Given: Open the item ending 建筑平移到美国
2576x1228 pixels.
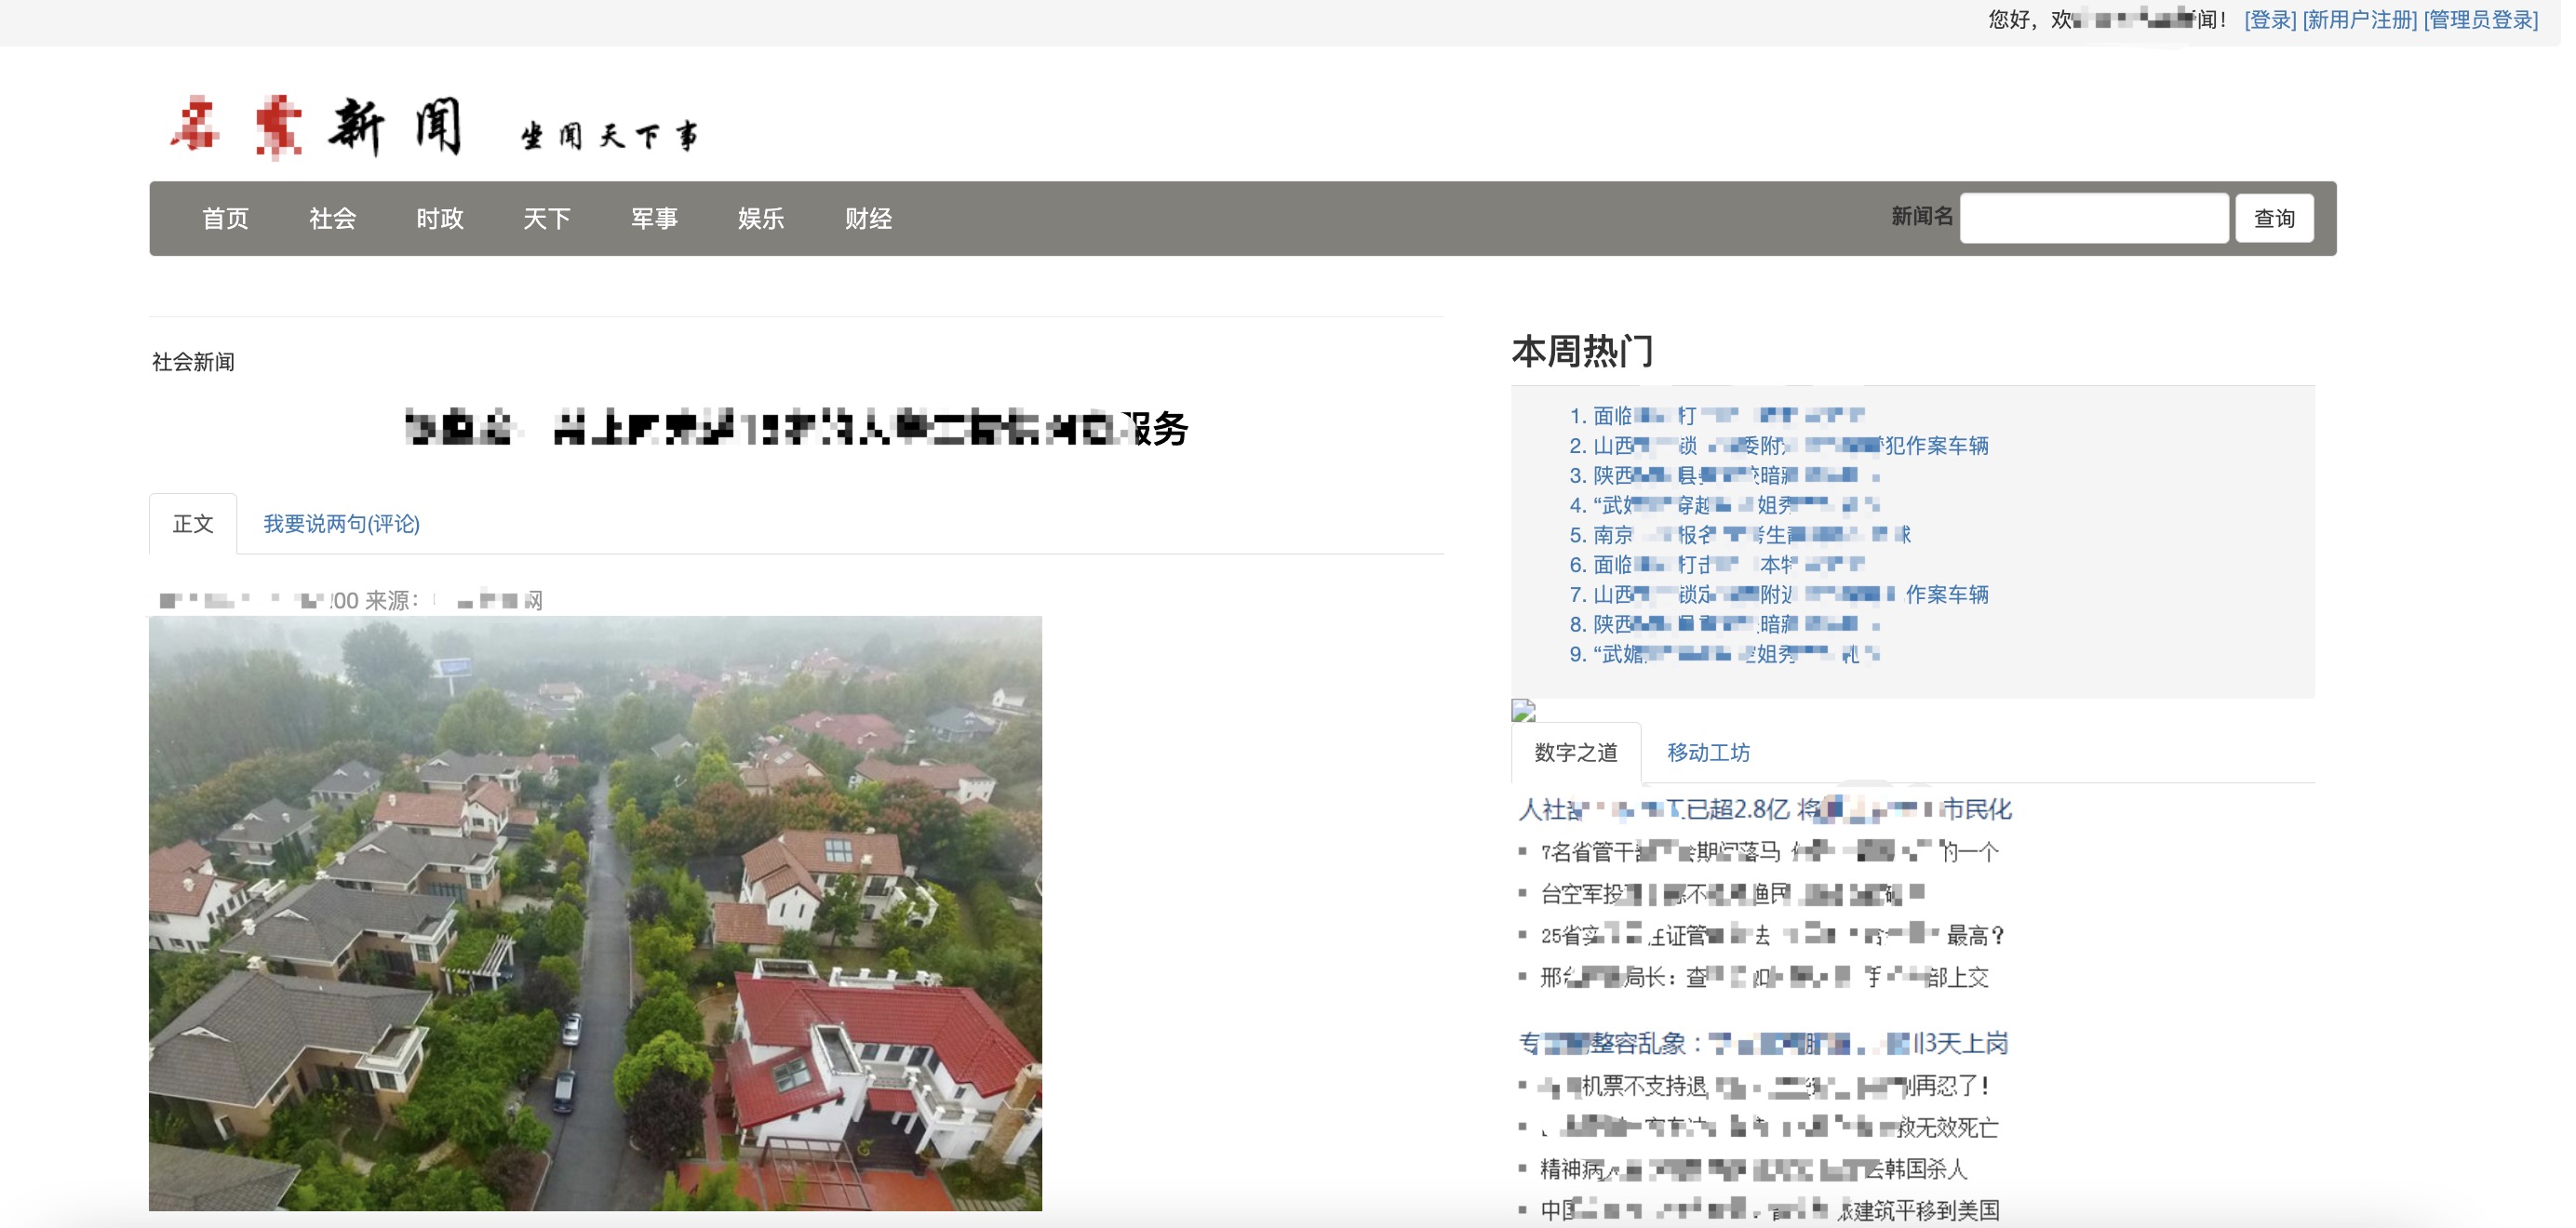Looking at the screenshot, I should tap(1770, 1212).
